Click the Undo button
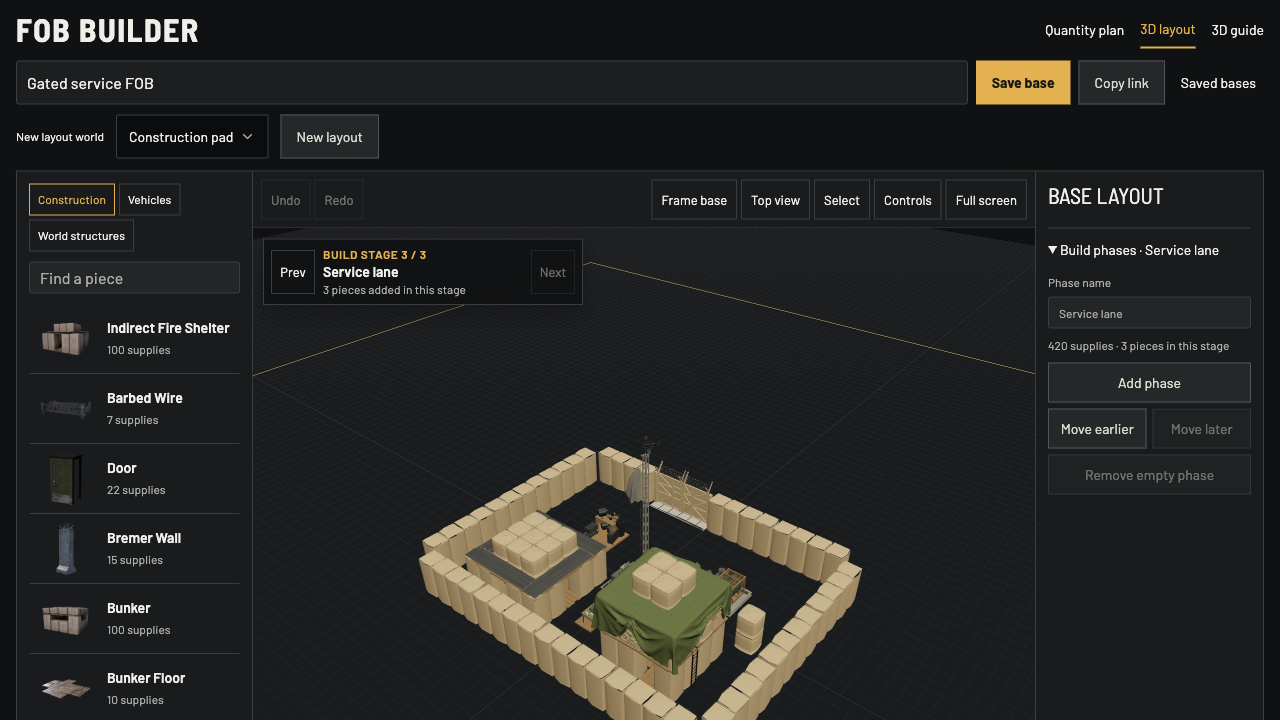 286,200
